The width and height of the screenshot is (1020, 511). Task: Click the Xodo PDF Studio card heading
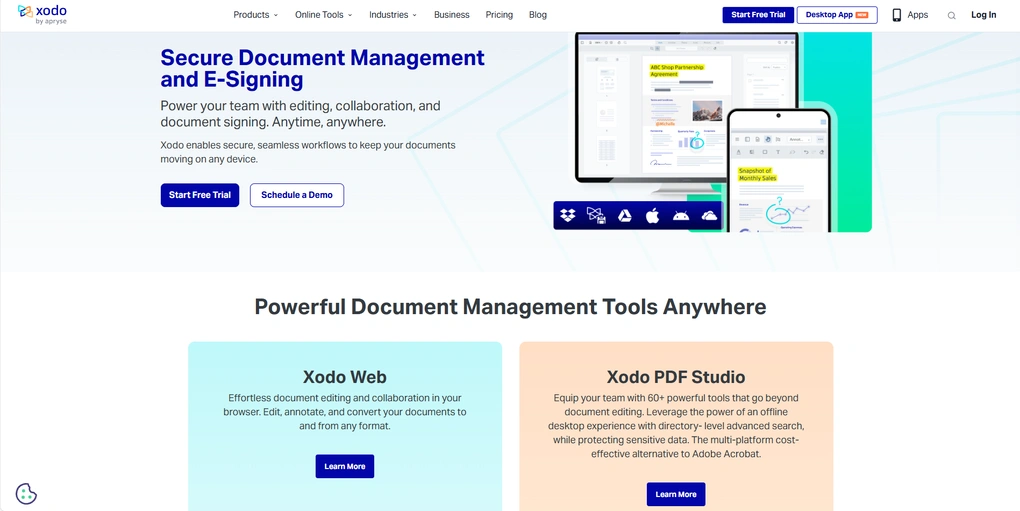click(x=676, y=377)
